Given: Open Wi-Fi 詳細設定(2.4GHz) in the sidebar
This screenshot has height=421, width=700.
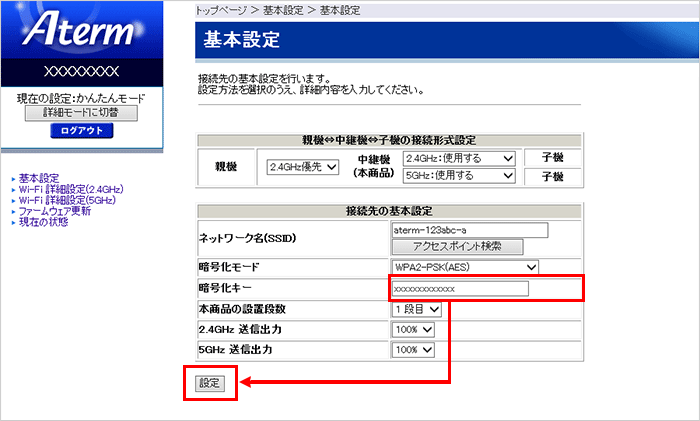Looking at the screenshot, I should [x=71, y=189].
